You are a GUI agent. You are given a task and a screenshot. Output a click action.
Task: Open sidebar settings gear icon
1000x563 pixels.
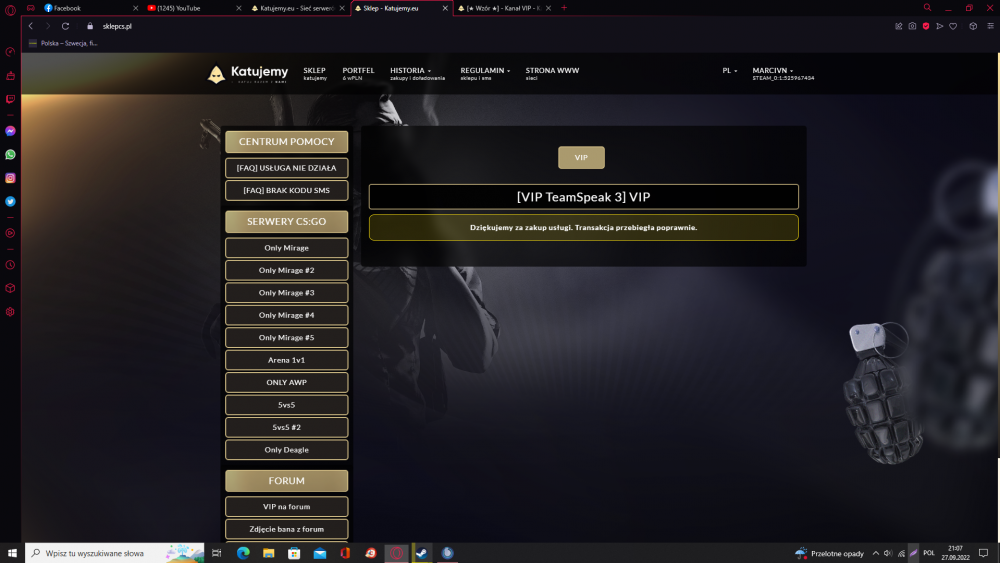[10, 312]
